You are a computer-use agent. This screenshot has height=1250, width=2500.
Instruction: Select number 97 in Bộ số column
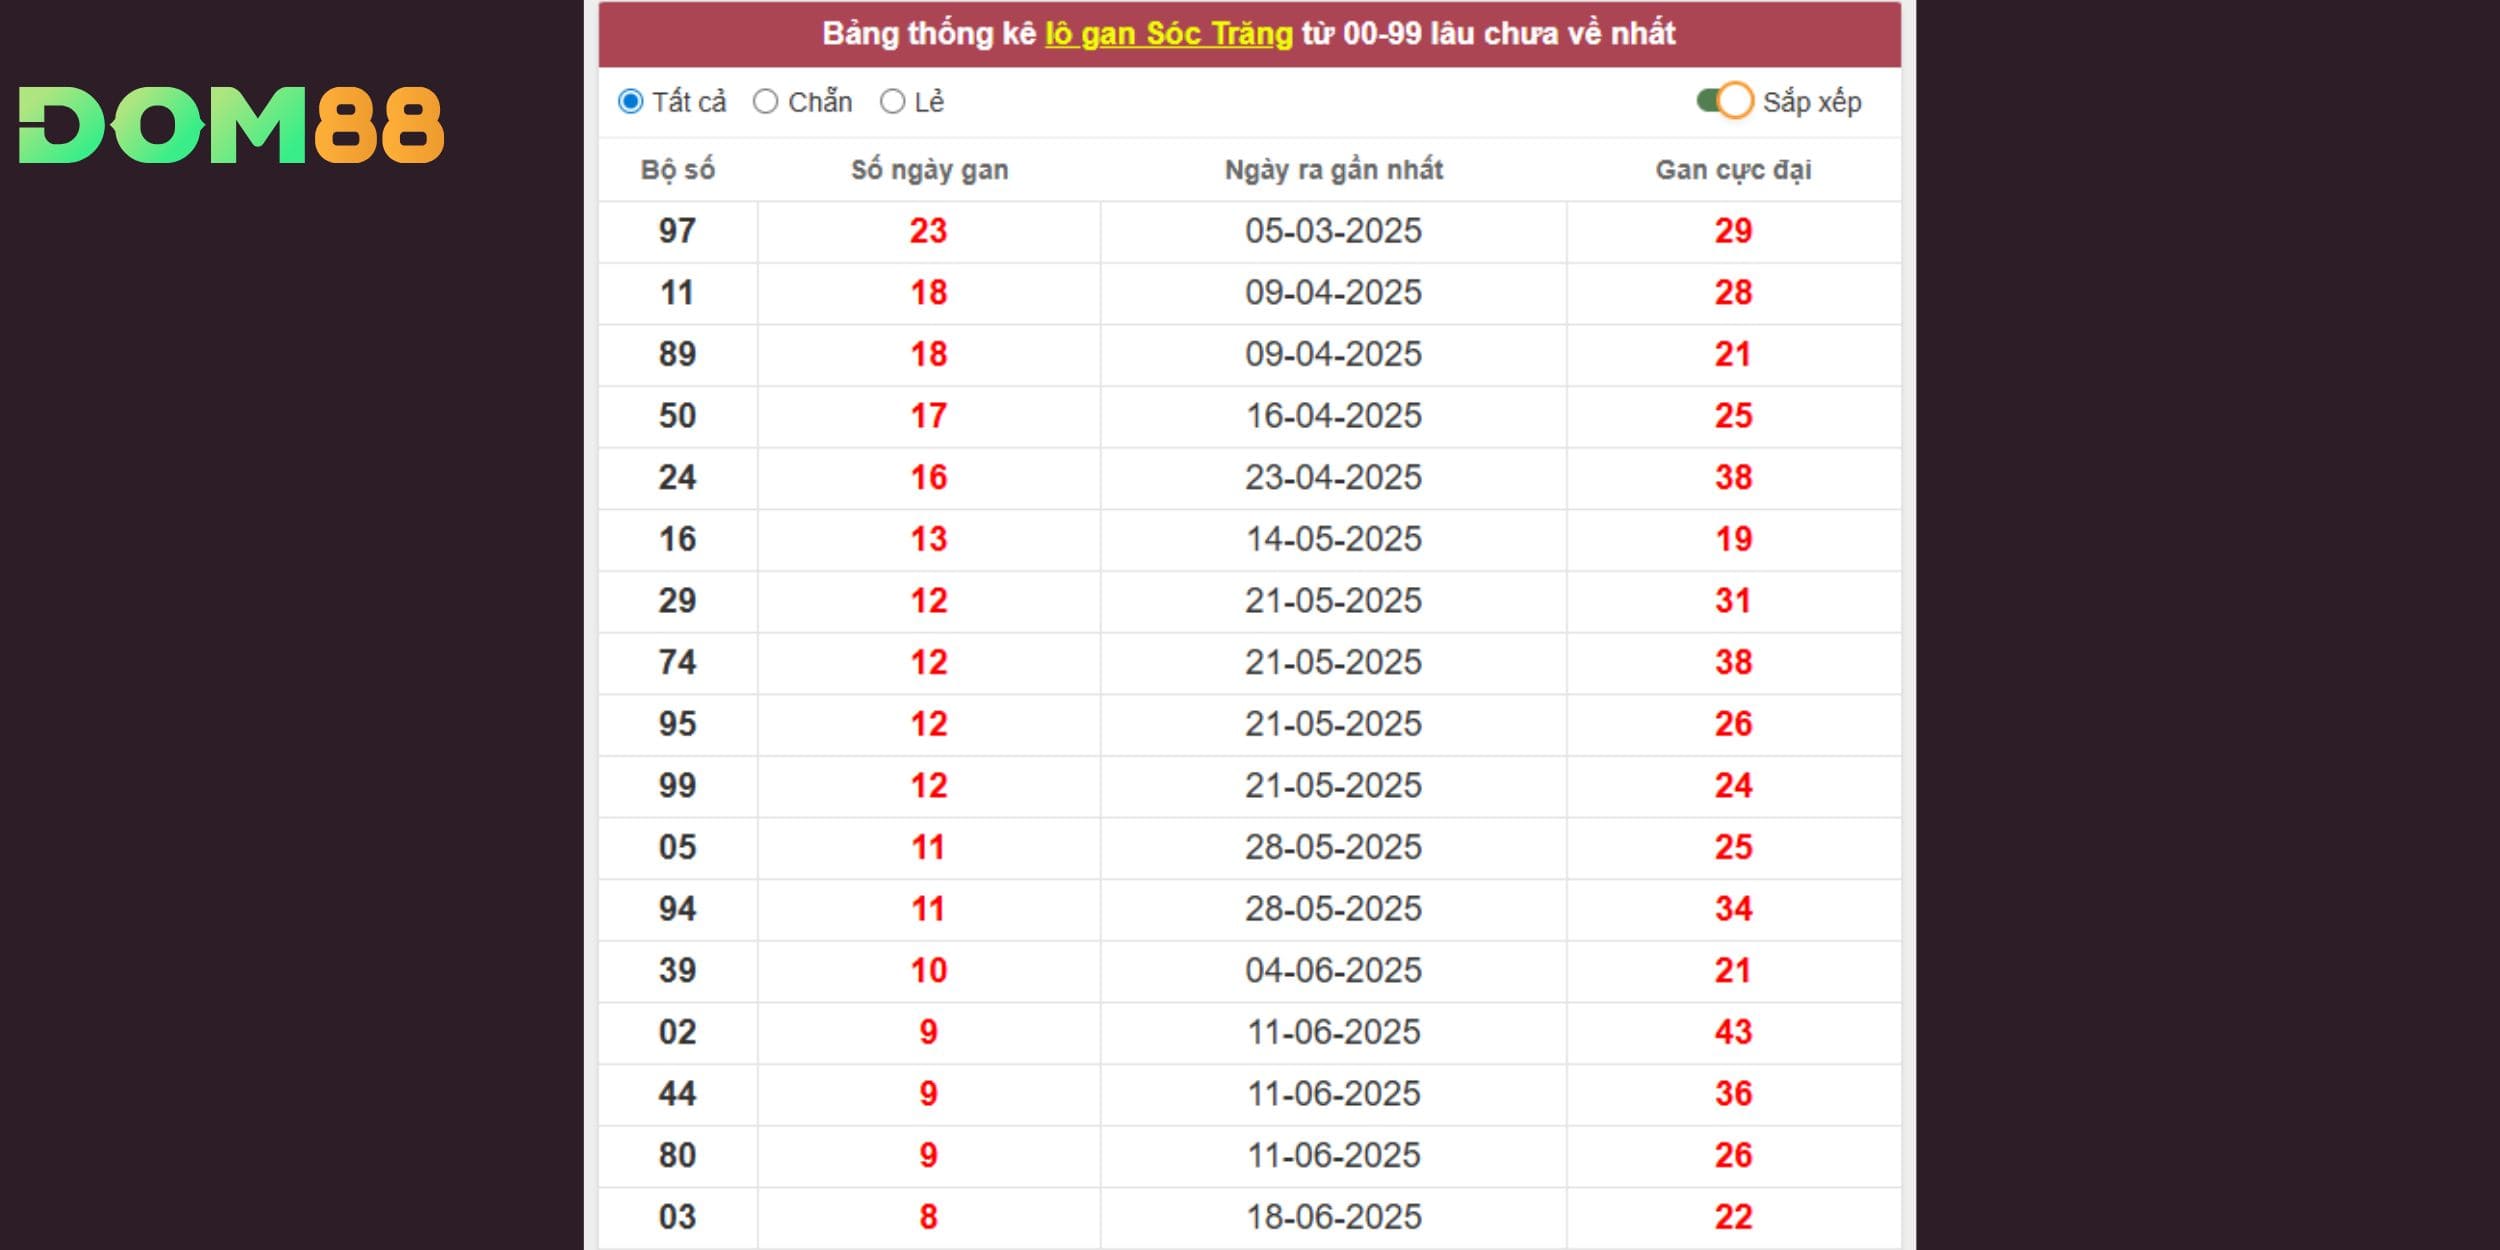[x=677, y=231]
